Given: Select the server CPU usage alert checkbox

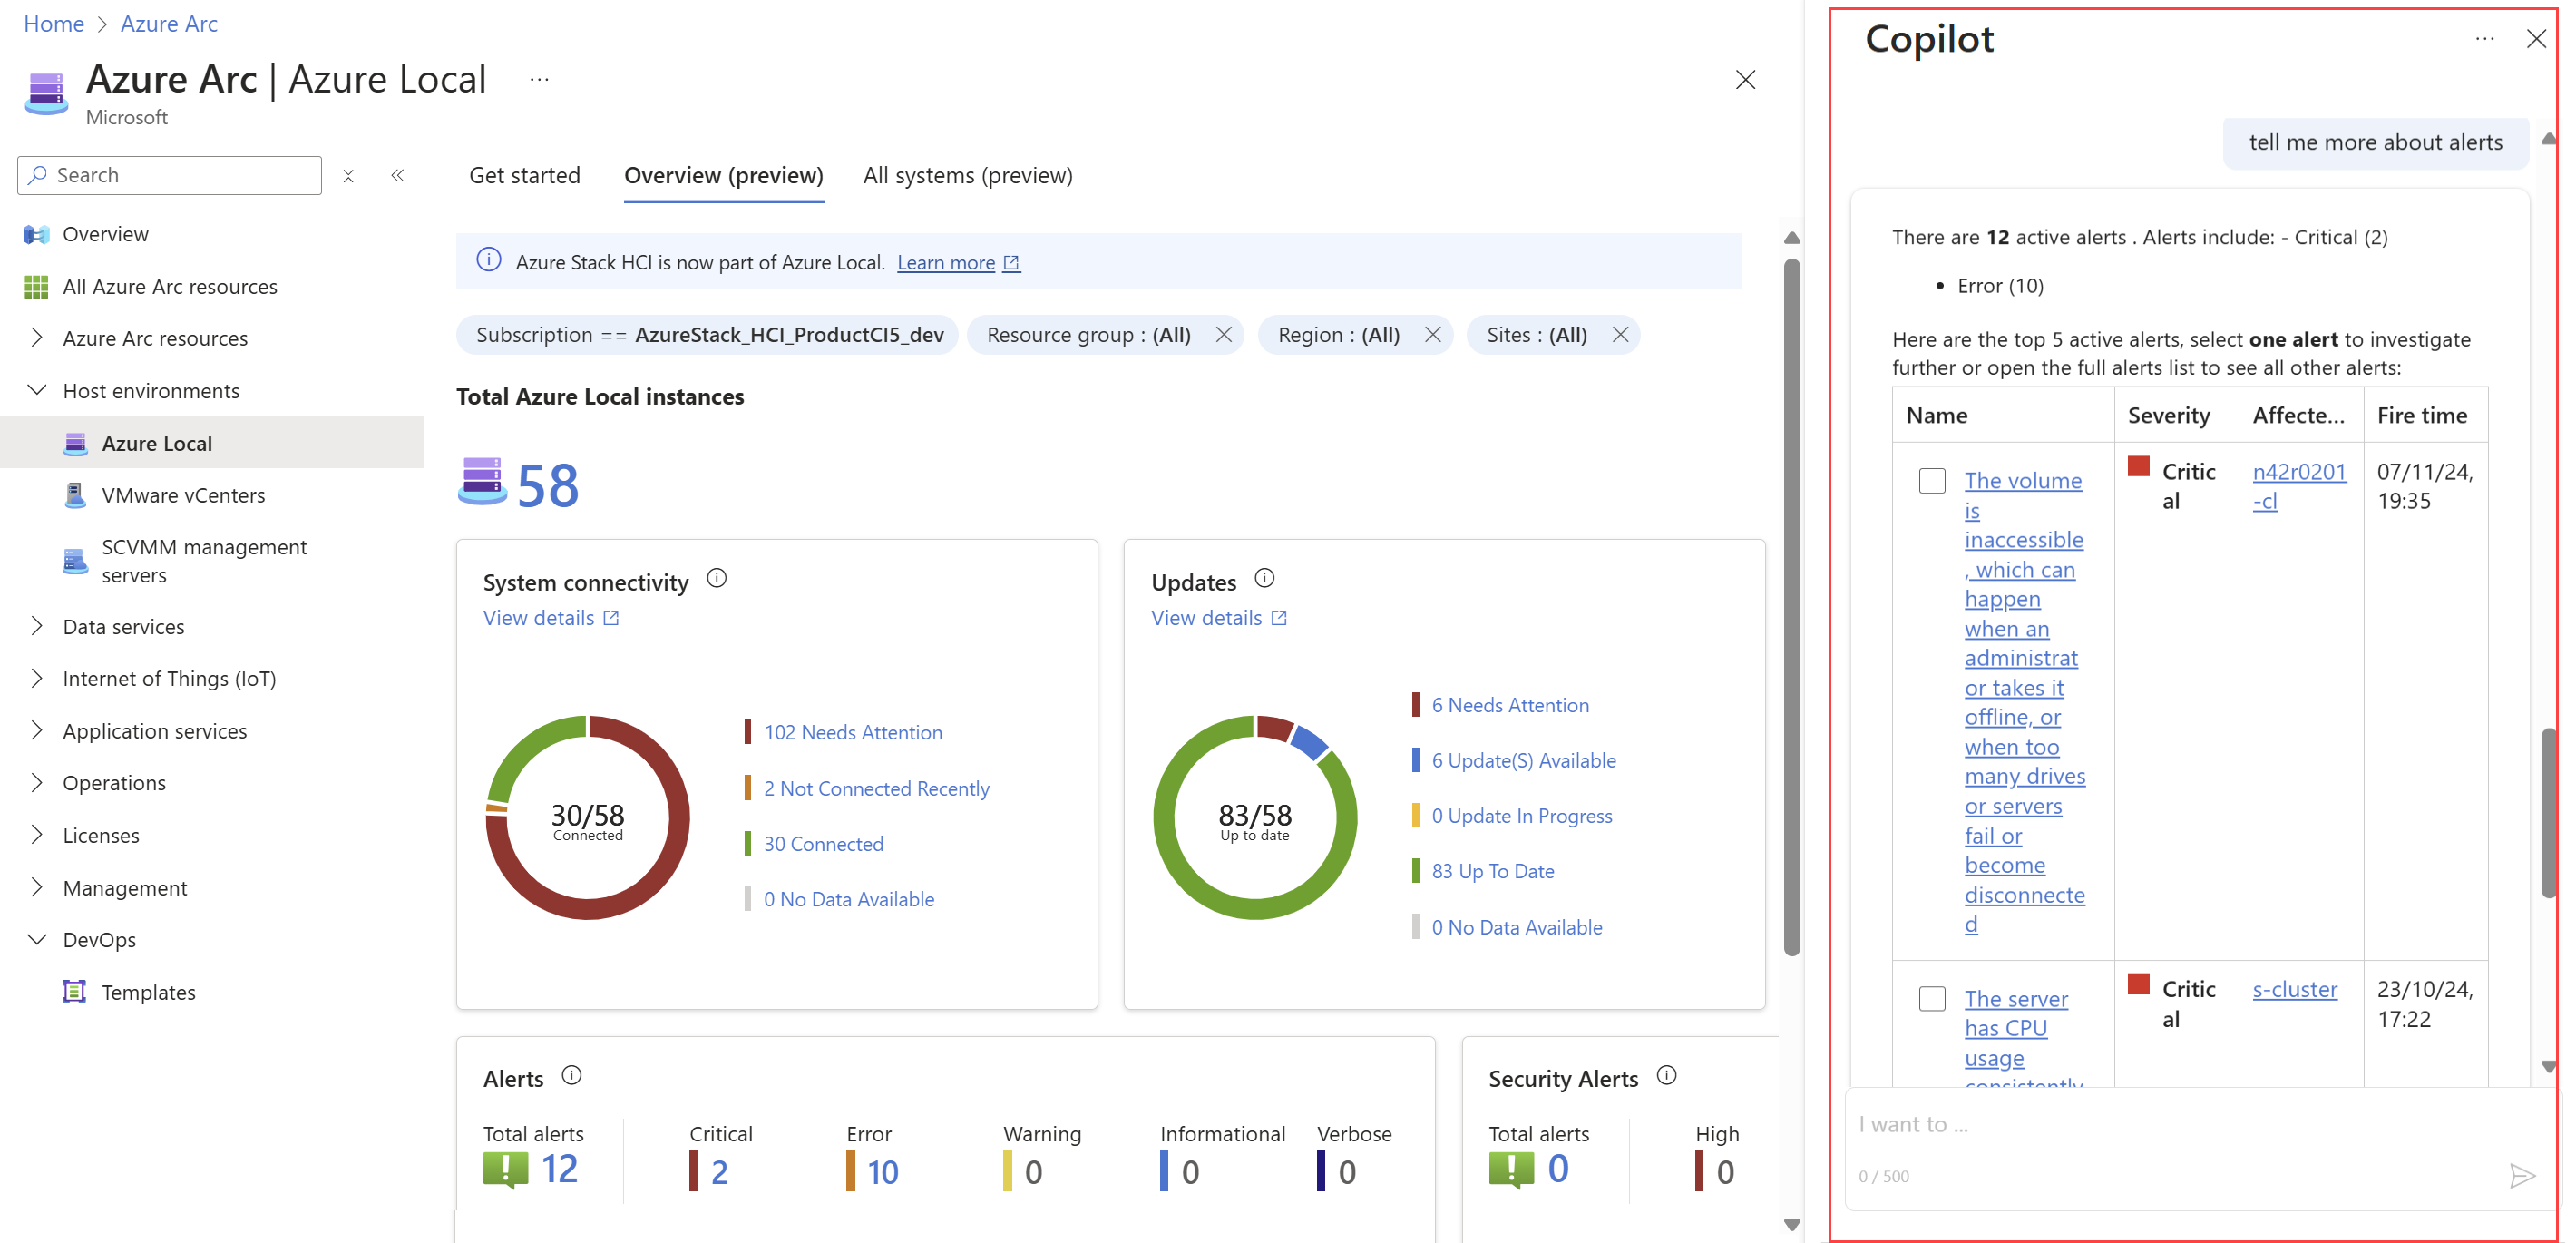Looking at the screenshot, I should (x=1932, y=998).
